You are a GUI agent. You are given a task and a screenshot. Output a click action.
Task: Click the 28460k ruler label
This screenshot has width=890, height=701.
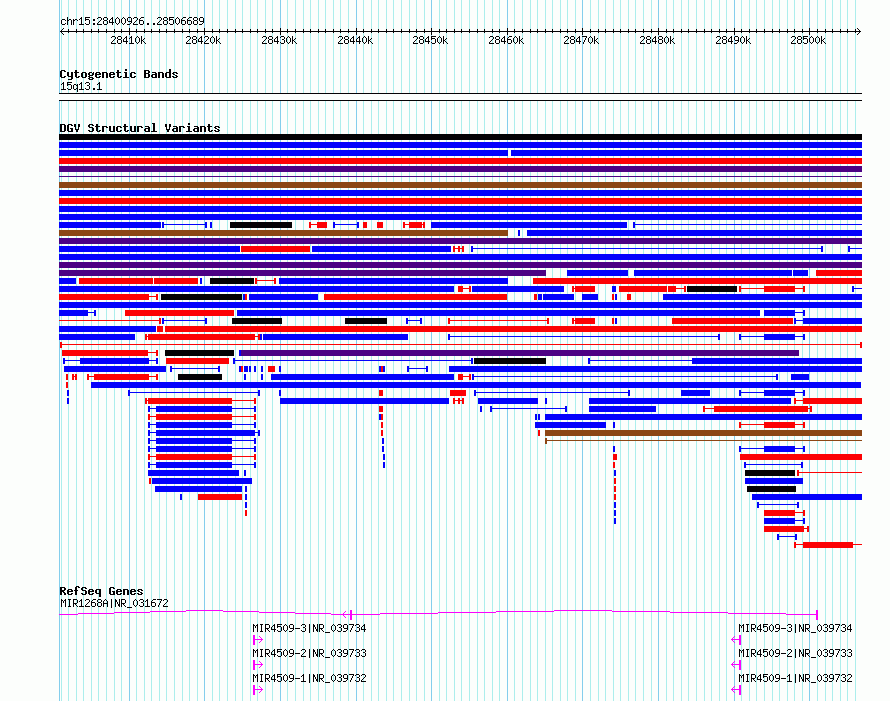pyautogui.click(x=506, y=40)
